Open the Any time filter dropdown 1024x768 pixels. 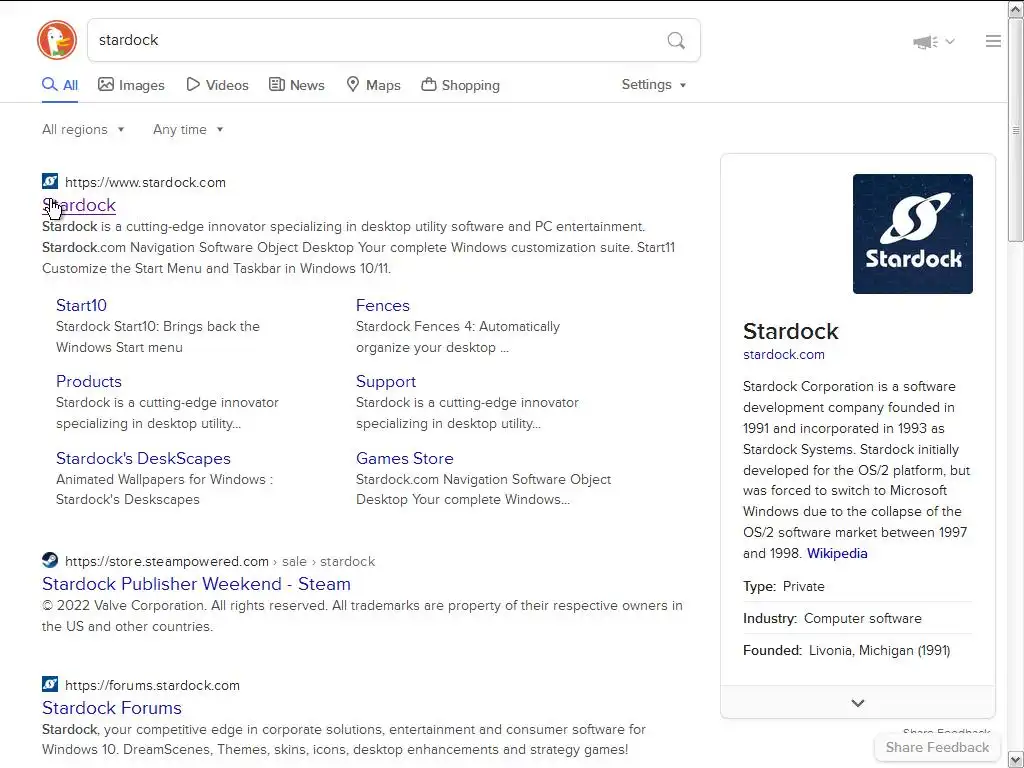(x=188, y=129)
